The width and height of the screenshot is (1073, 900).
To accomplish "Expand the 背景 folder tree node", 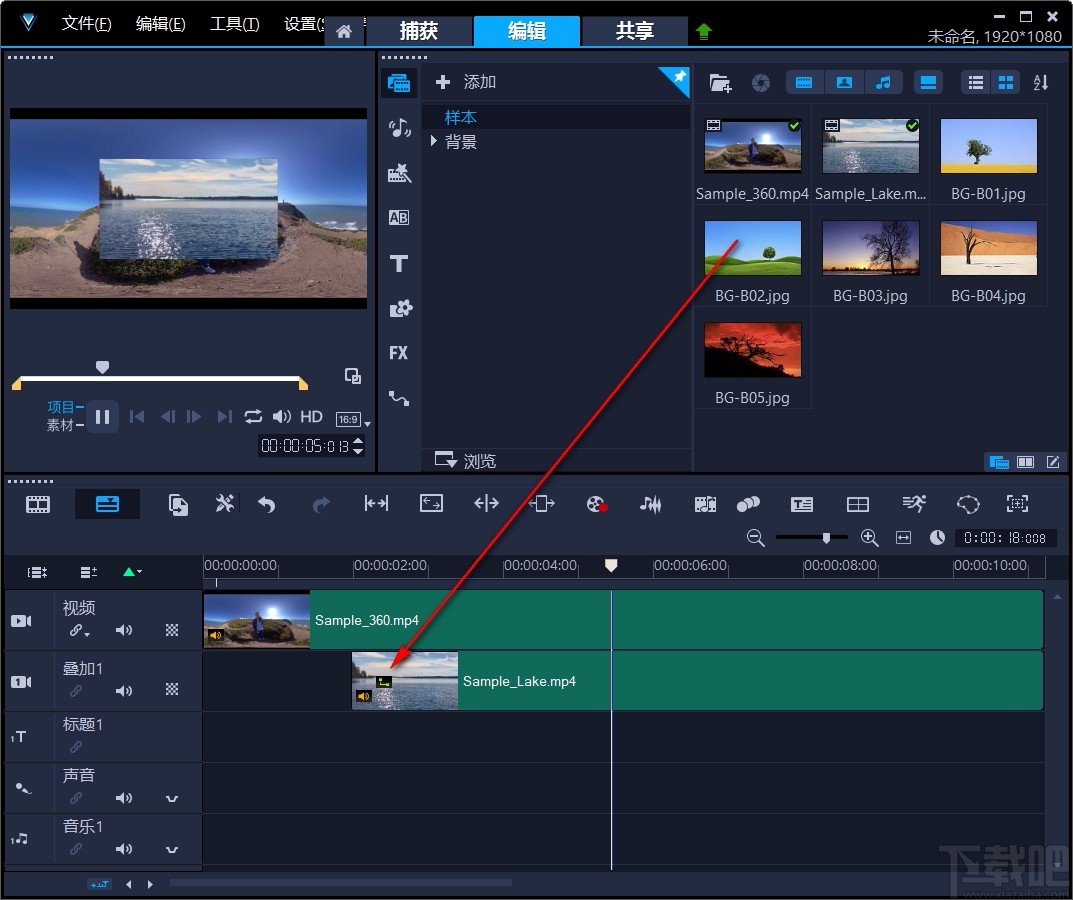I will coord(434,142).
